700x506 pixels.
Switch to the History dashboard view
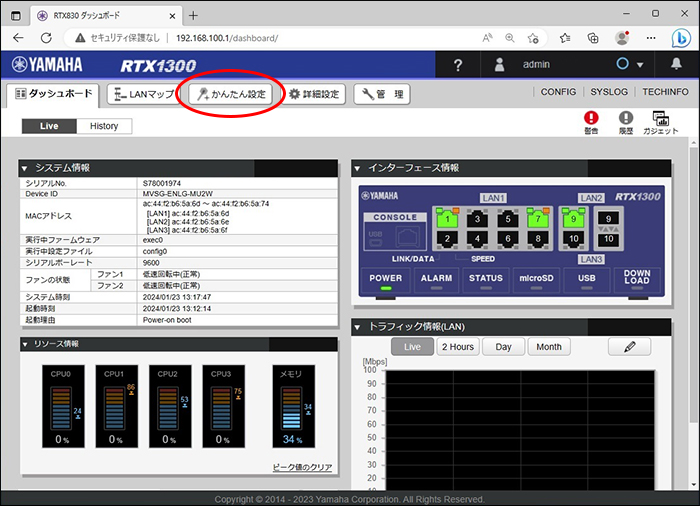104,126
